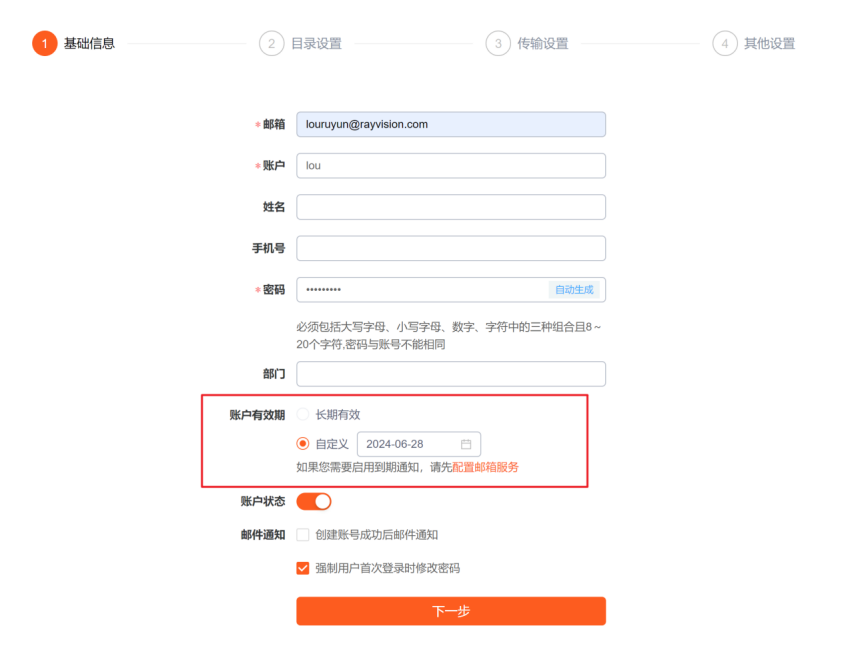Uncheck 强制用户首次登录时修改密码 checkbox

pyautogui.click(x=302, y=567)
